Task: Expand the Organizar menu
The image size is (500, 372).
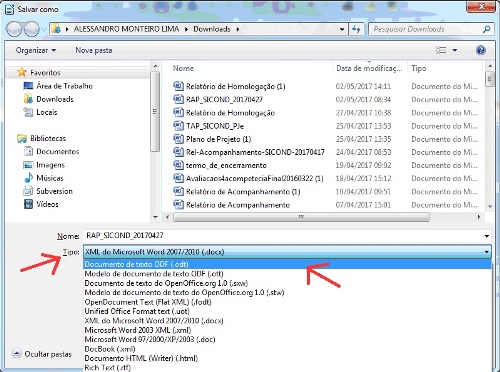Action: [36, 50]
